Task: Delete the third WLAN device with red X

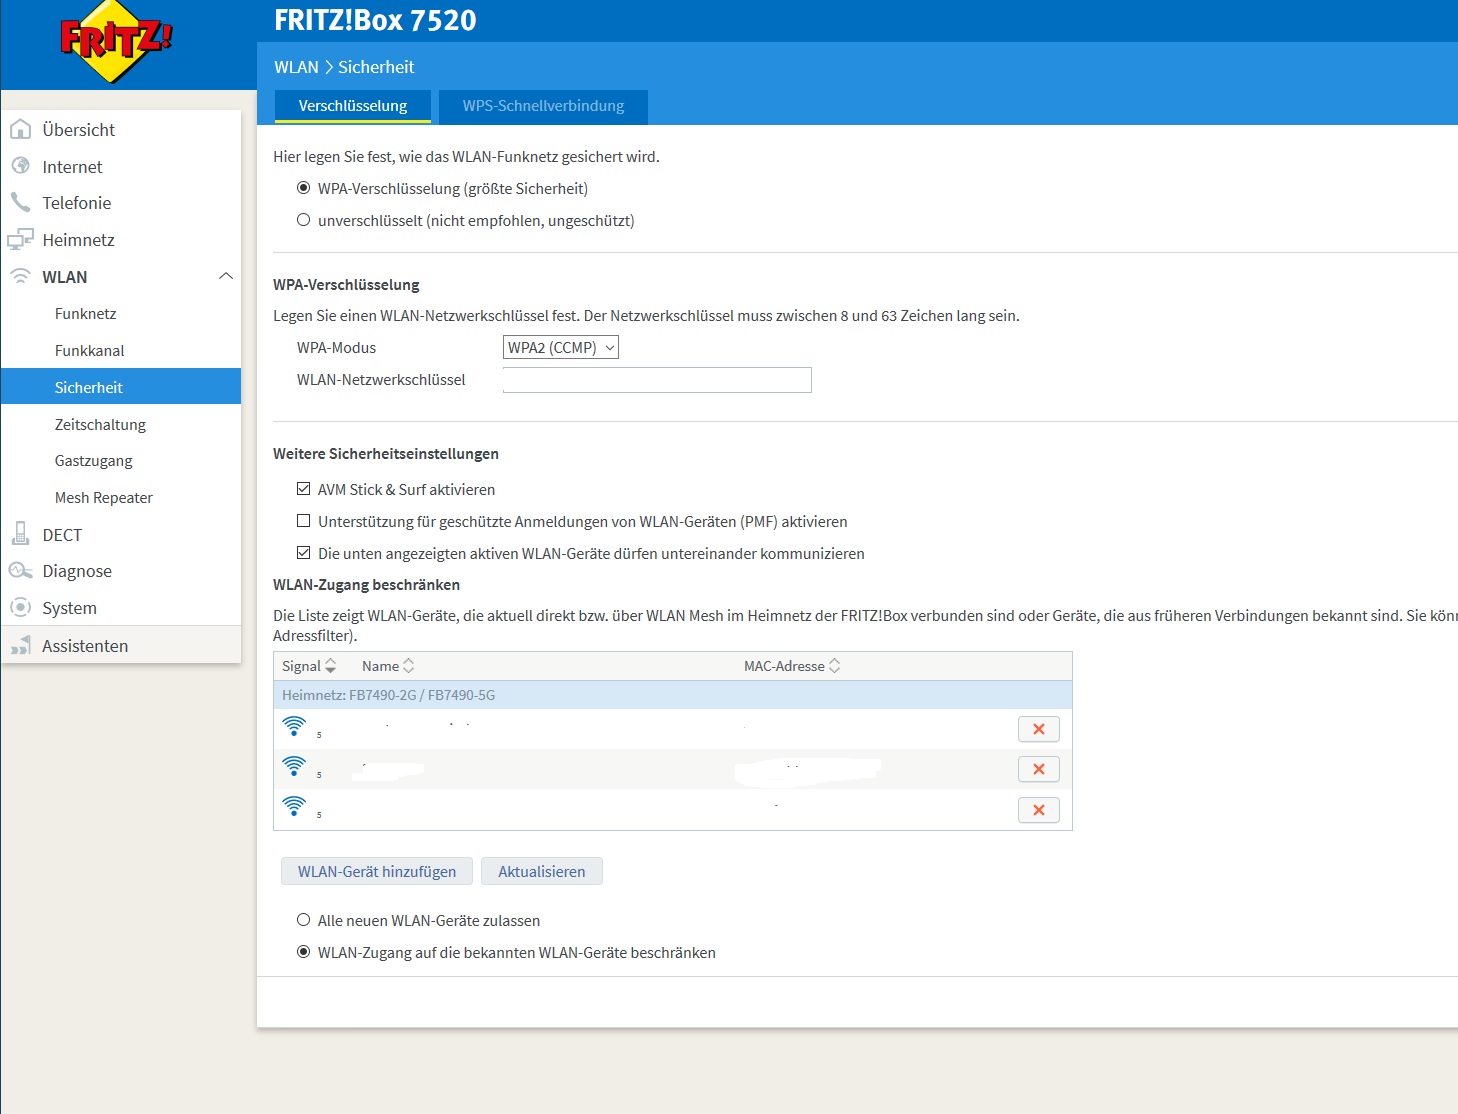Action: click(x=1039, y=810)
